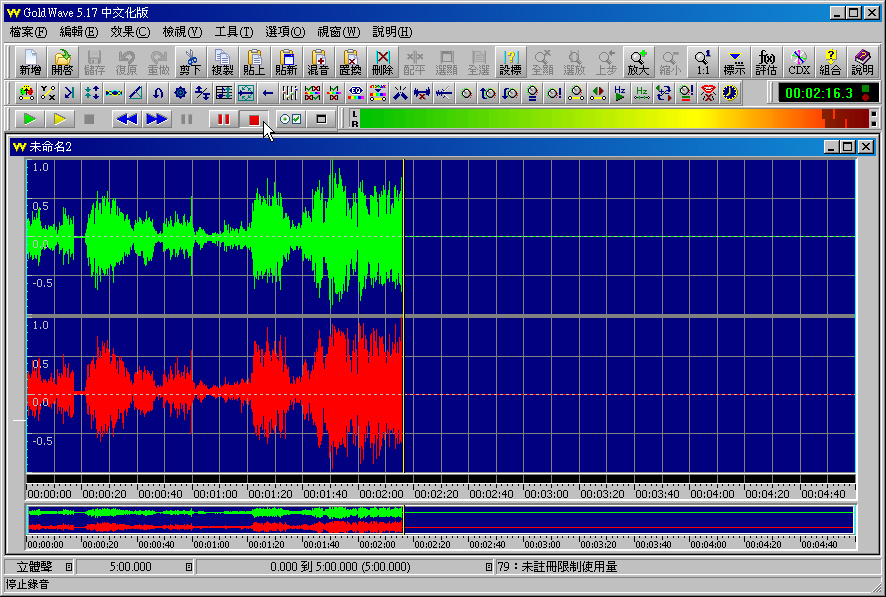Open the 效果 (Effects) menu
The image size is (886, 597).
[130, 32]
